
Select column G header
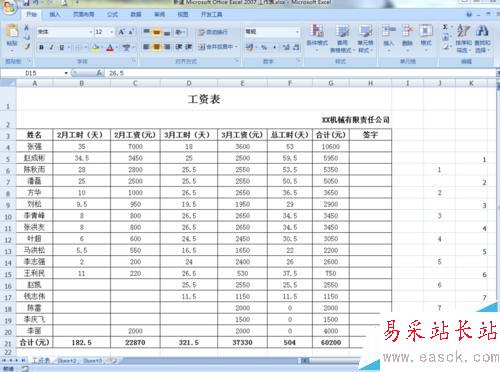click(331, 83)
